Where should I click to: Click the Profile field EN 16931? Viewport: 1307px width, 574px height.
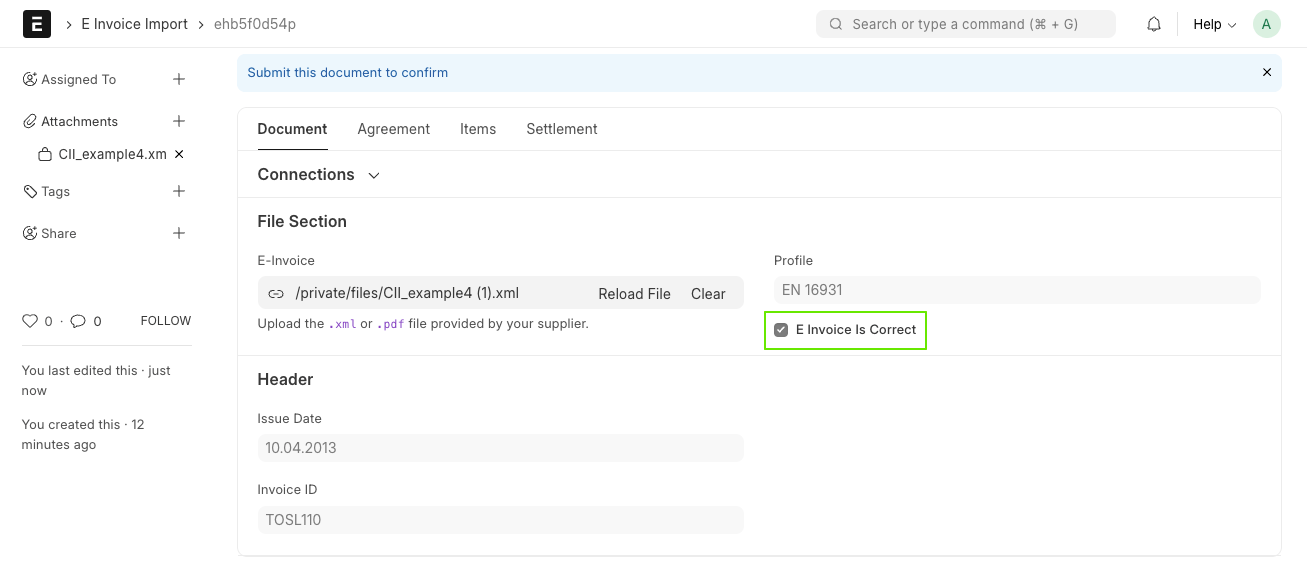(1017, 290)
